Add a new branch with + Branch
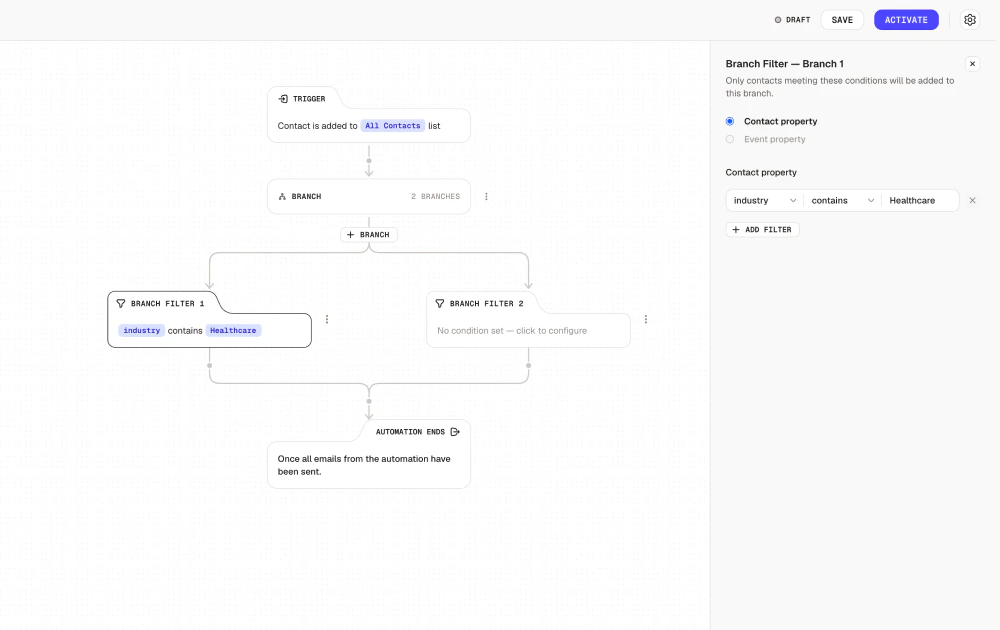1000x630 pixels. coord(369,235)
